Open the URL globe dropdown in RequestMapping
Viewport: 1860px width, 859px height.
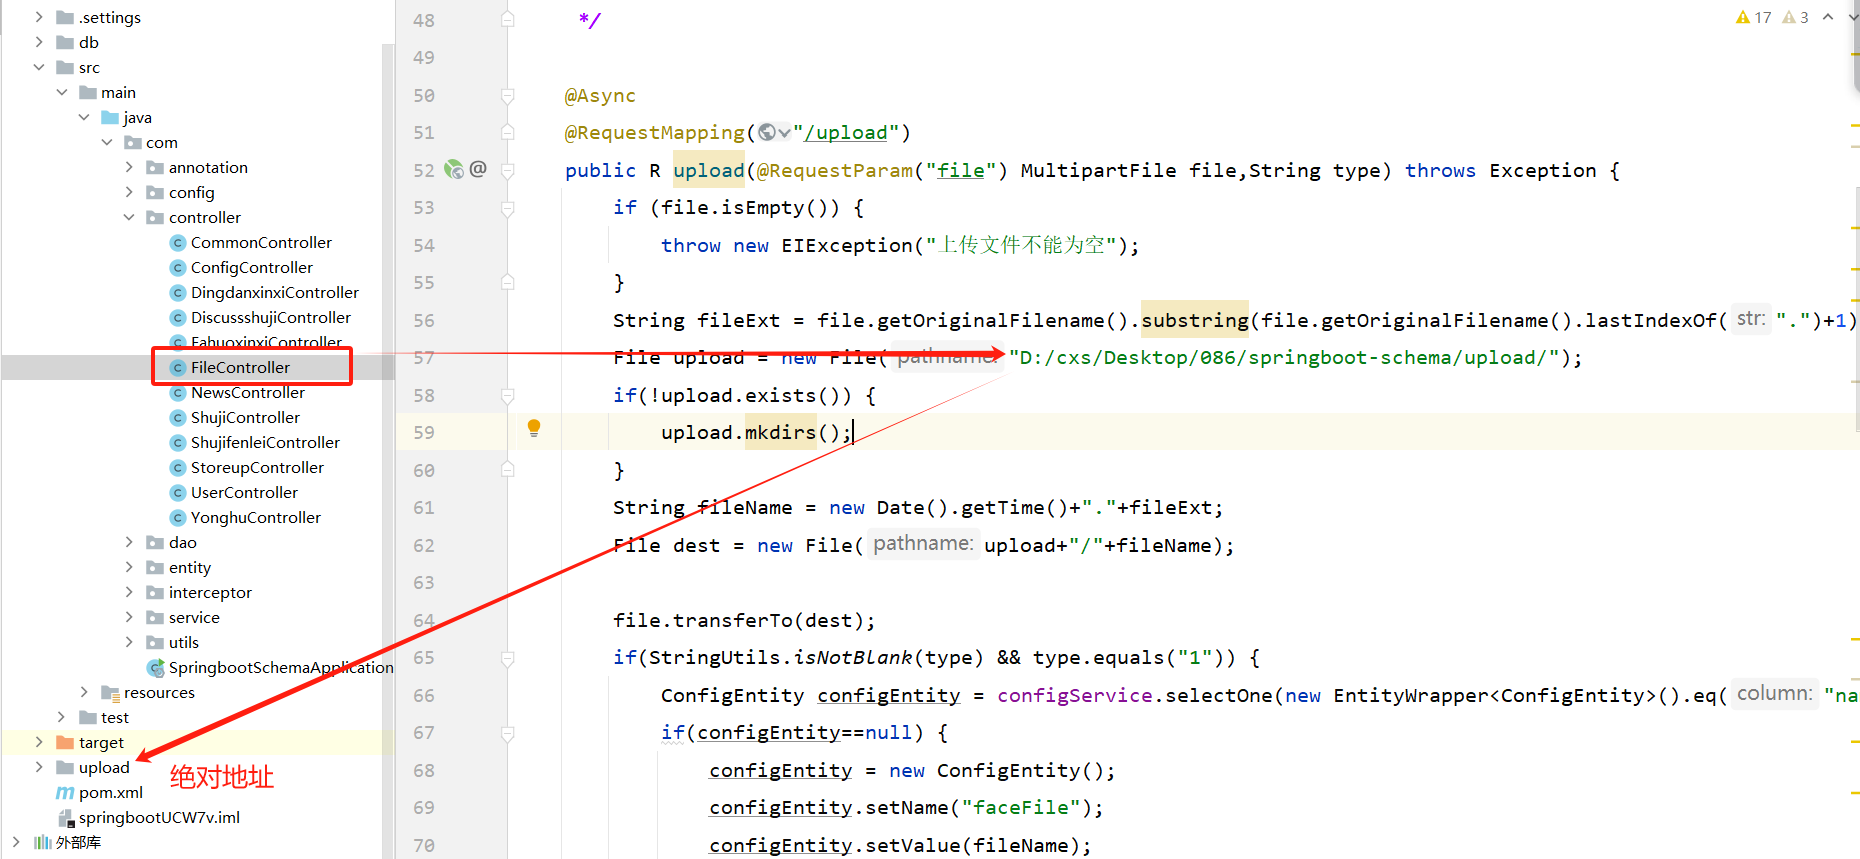click(774, 132)
